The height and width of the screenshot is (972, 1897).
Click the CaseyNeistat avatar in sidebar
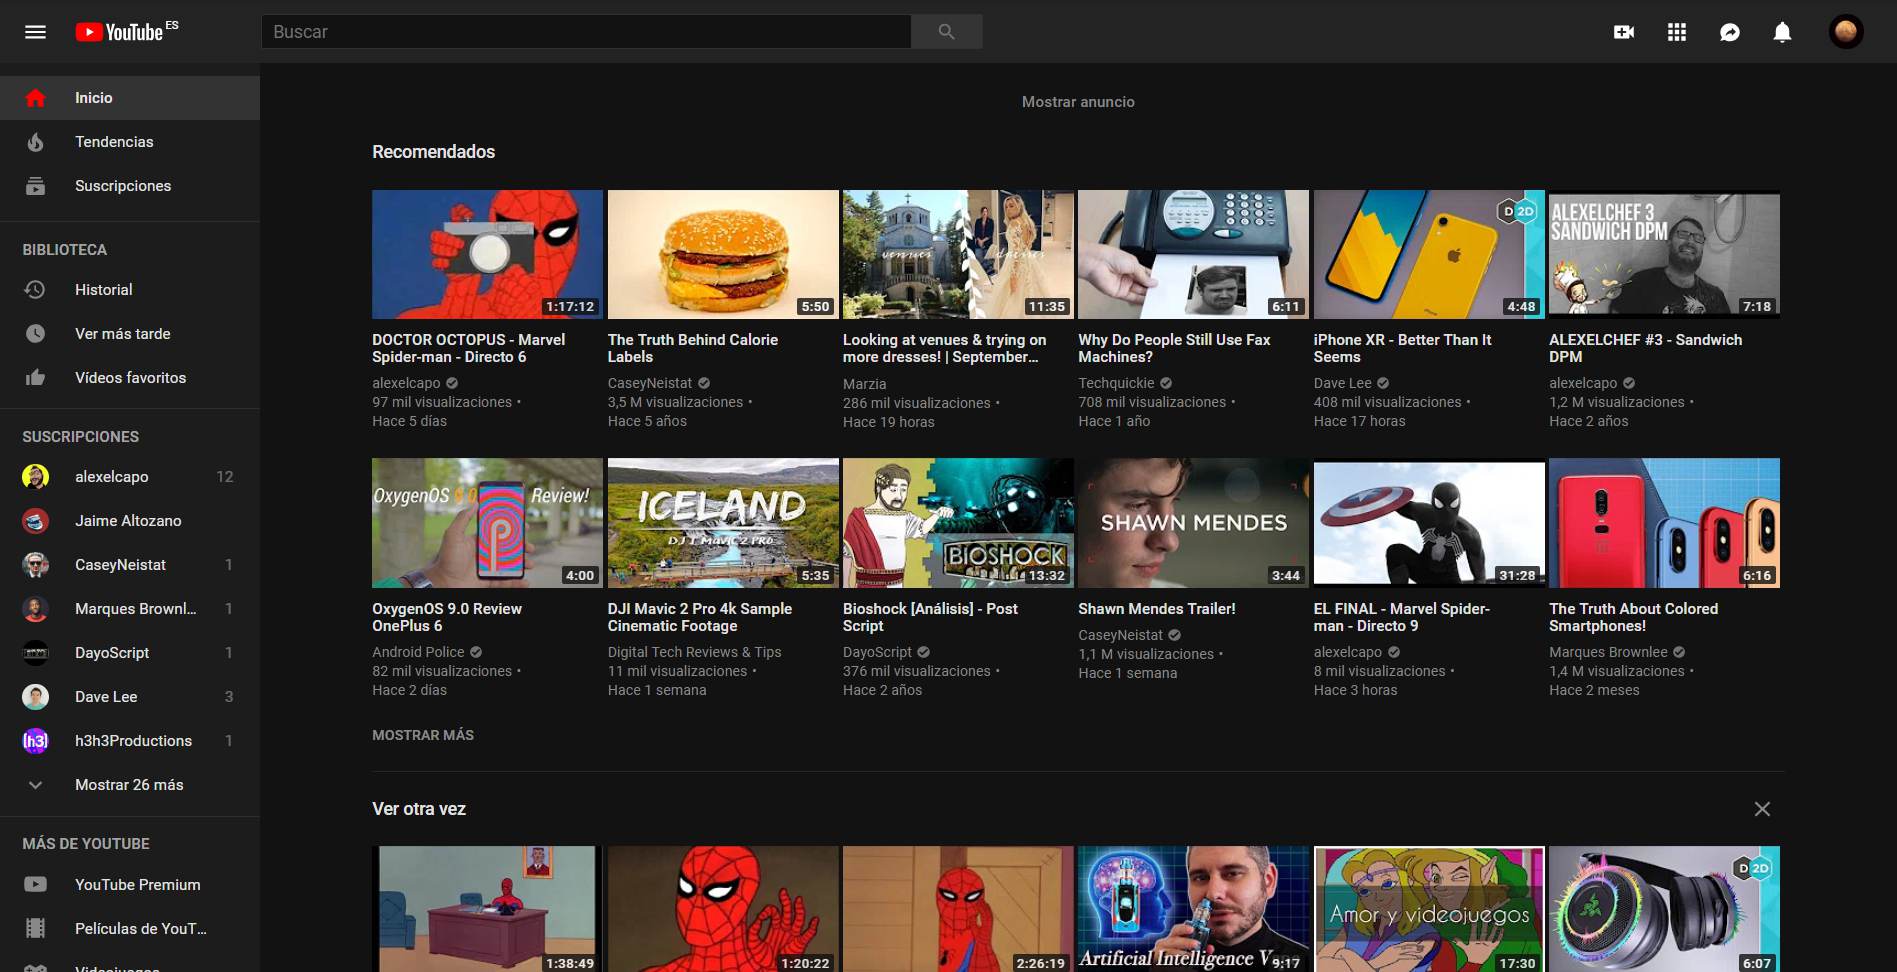(x=35, y=565)
